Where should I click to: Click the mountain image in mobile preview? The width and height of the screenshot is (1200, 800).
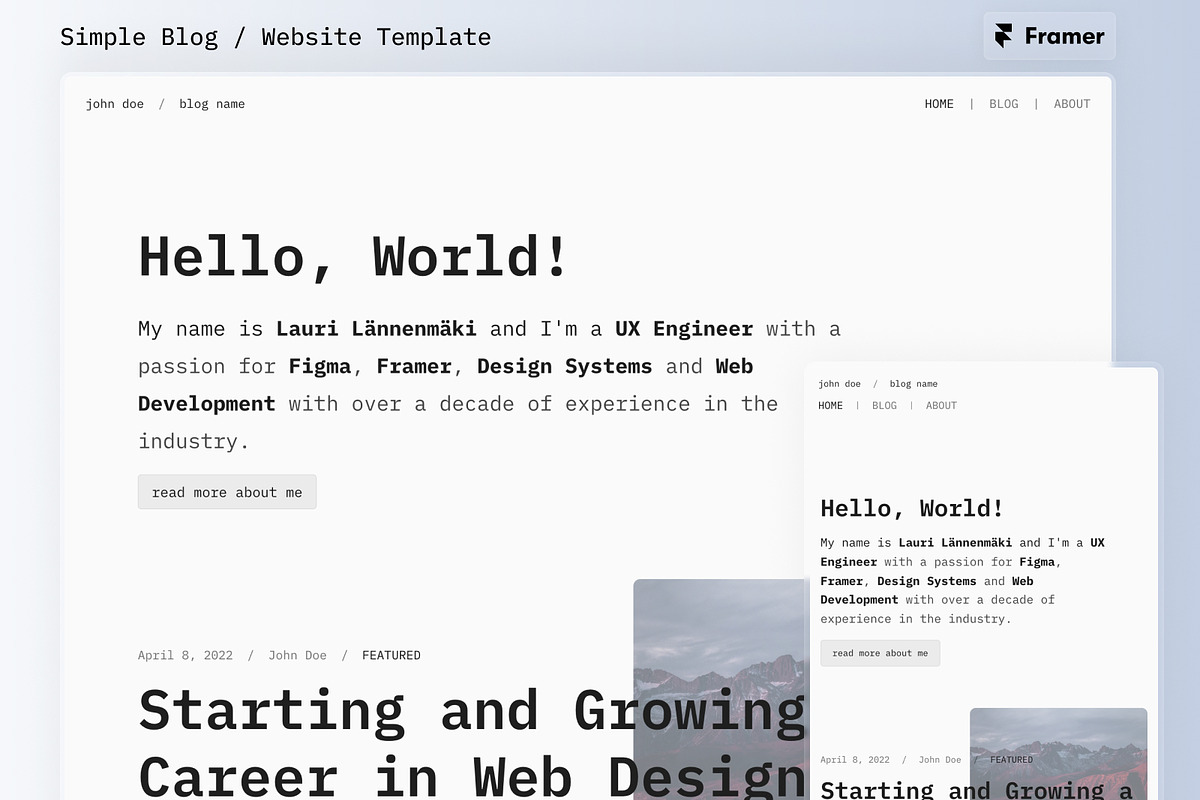click(1058, 754)
